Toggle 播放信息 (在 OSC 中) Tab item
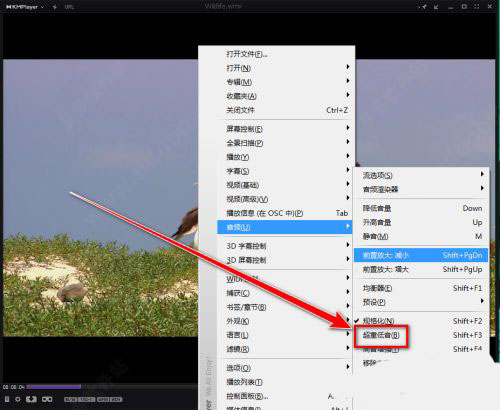This screenshot has height=410, width=500. [x=286, y=213]
